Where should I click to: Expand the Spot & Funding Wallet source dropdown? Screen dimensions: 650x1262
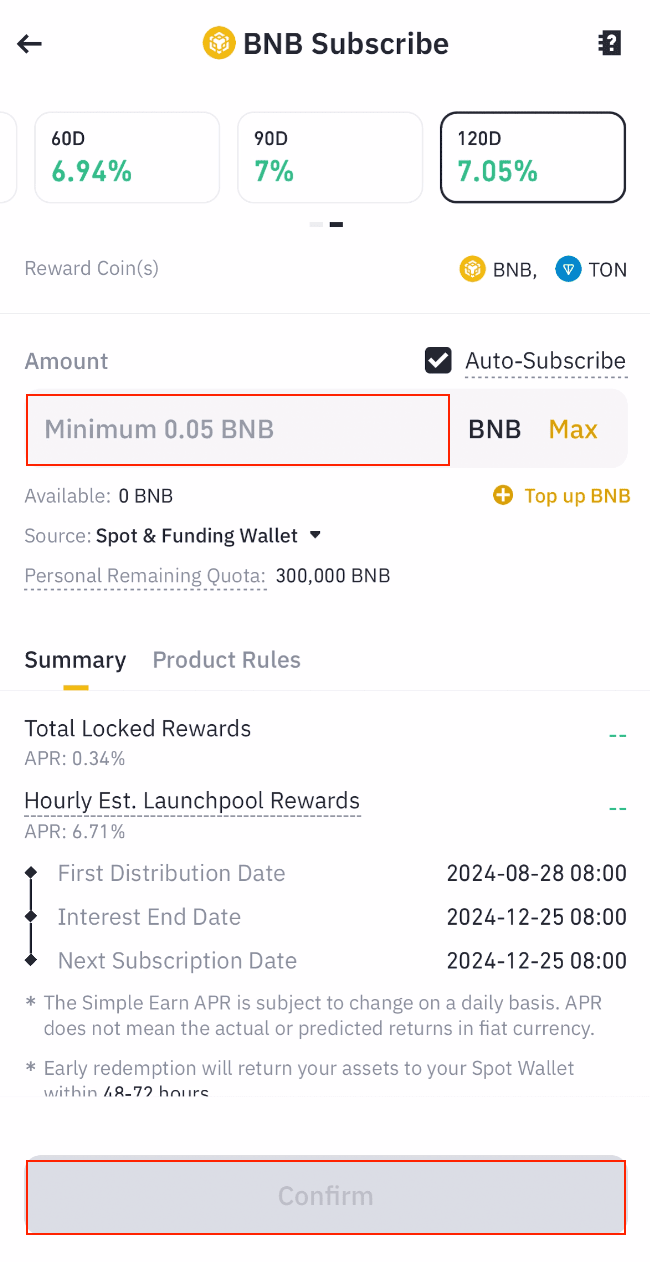(315, 535)
